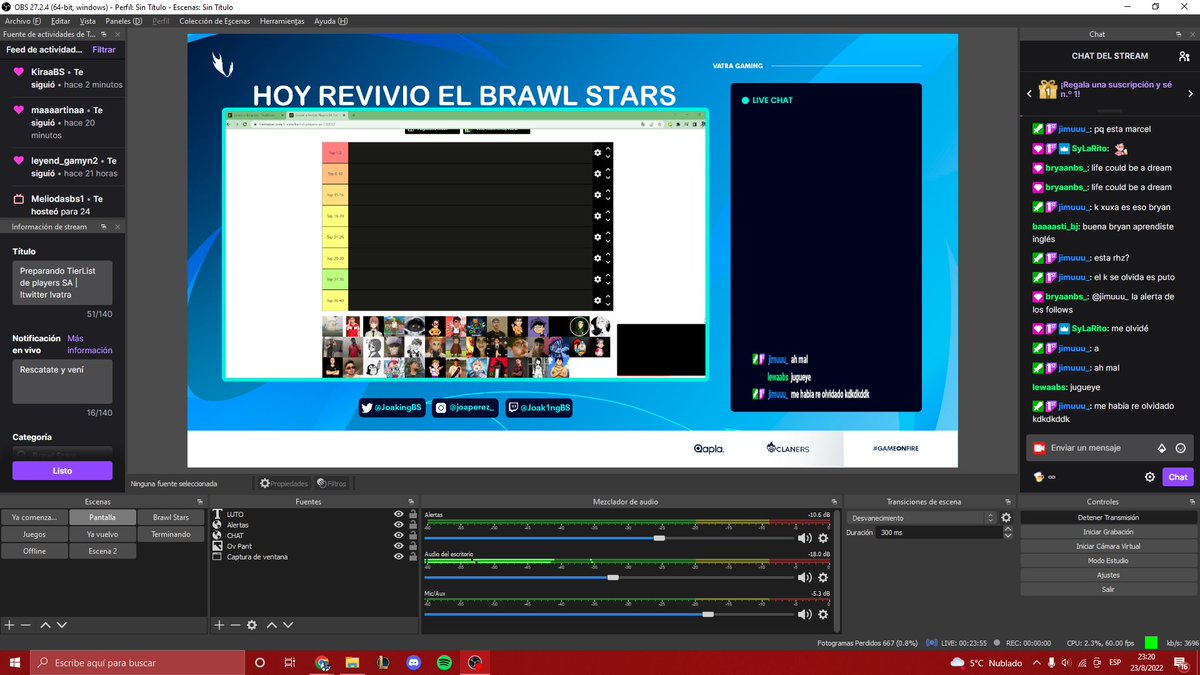
Task: Toggle visibility of the LUTO source
Action: click(x=399, y=514)
